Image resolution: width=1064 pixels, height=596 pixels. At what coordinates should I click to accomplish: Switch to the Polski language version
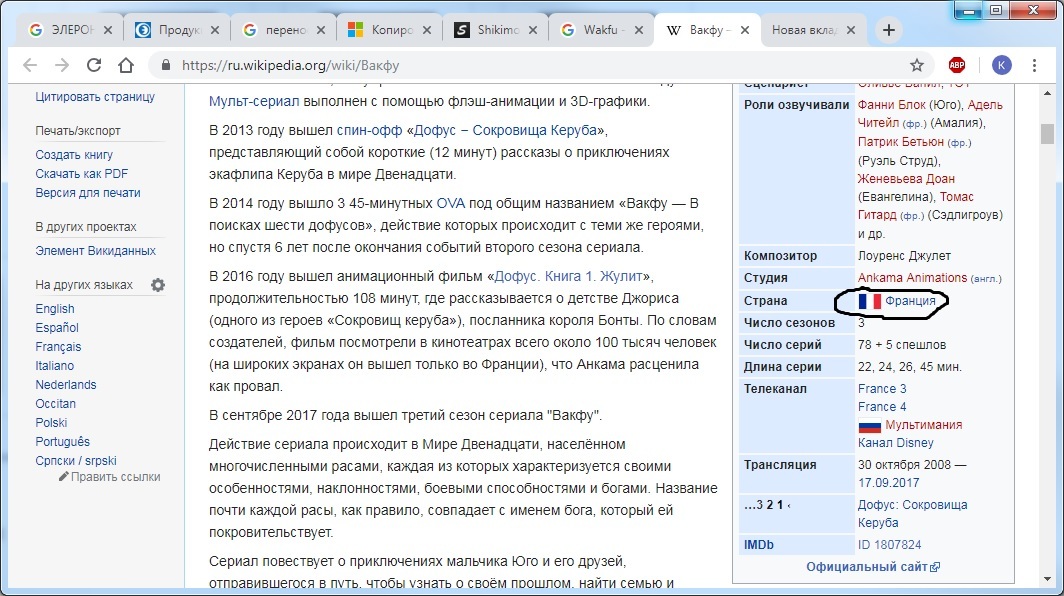click(x=51, y=423)
